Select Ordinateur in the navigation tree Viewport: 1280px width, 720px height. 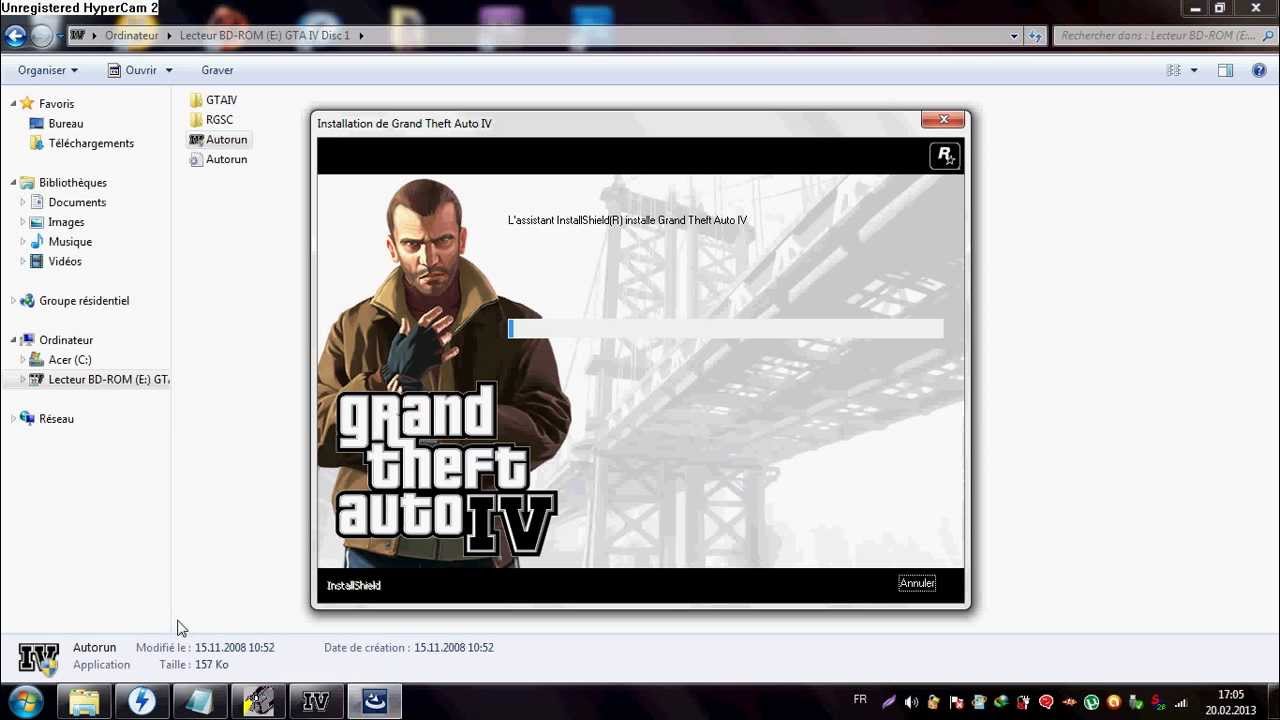66,340
